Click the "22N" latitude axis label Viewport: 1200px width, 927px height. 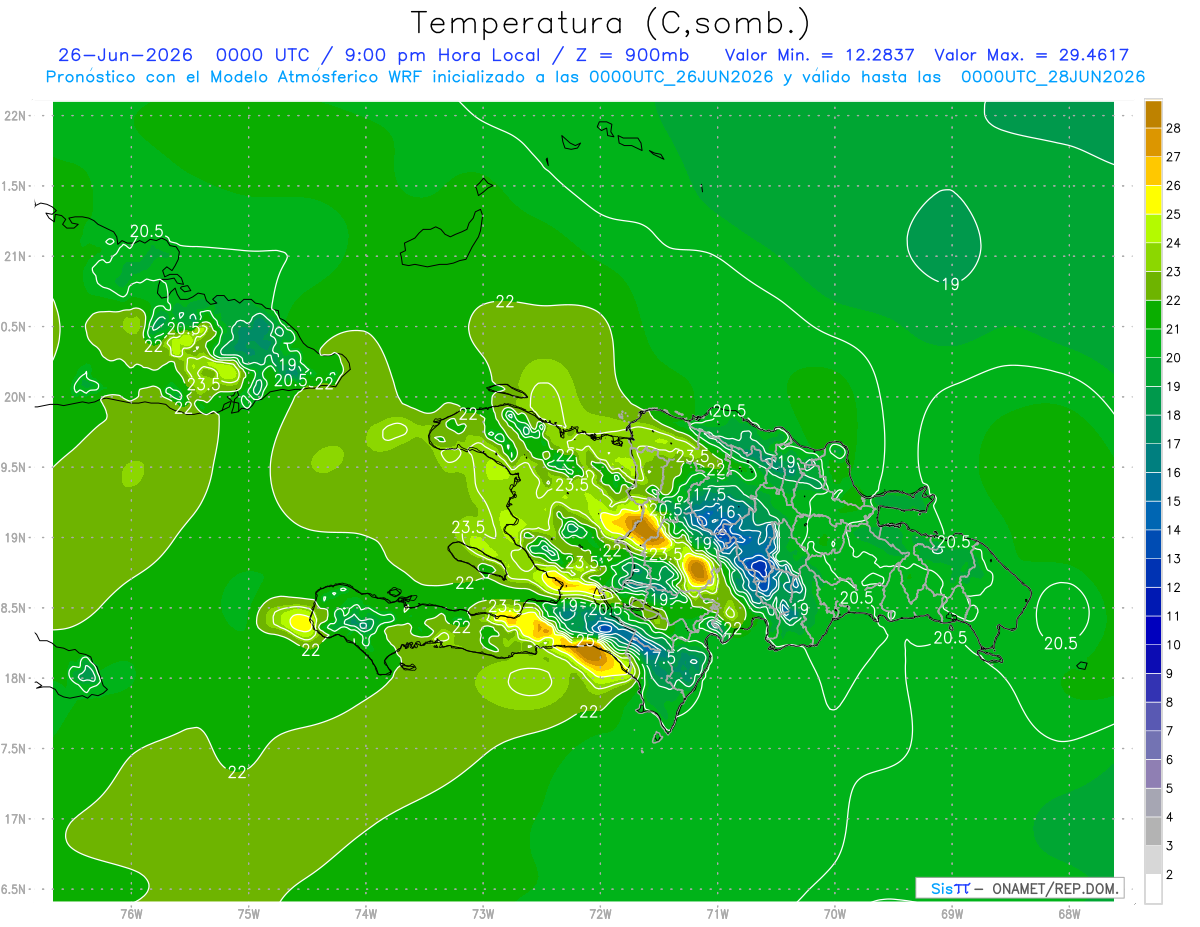click(15, 116)
